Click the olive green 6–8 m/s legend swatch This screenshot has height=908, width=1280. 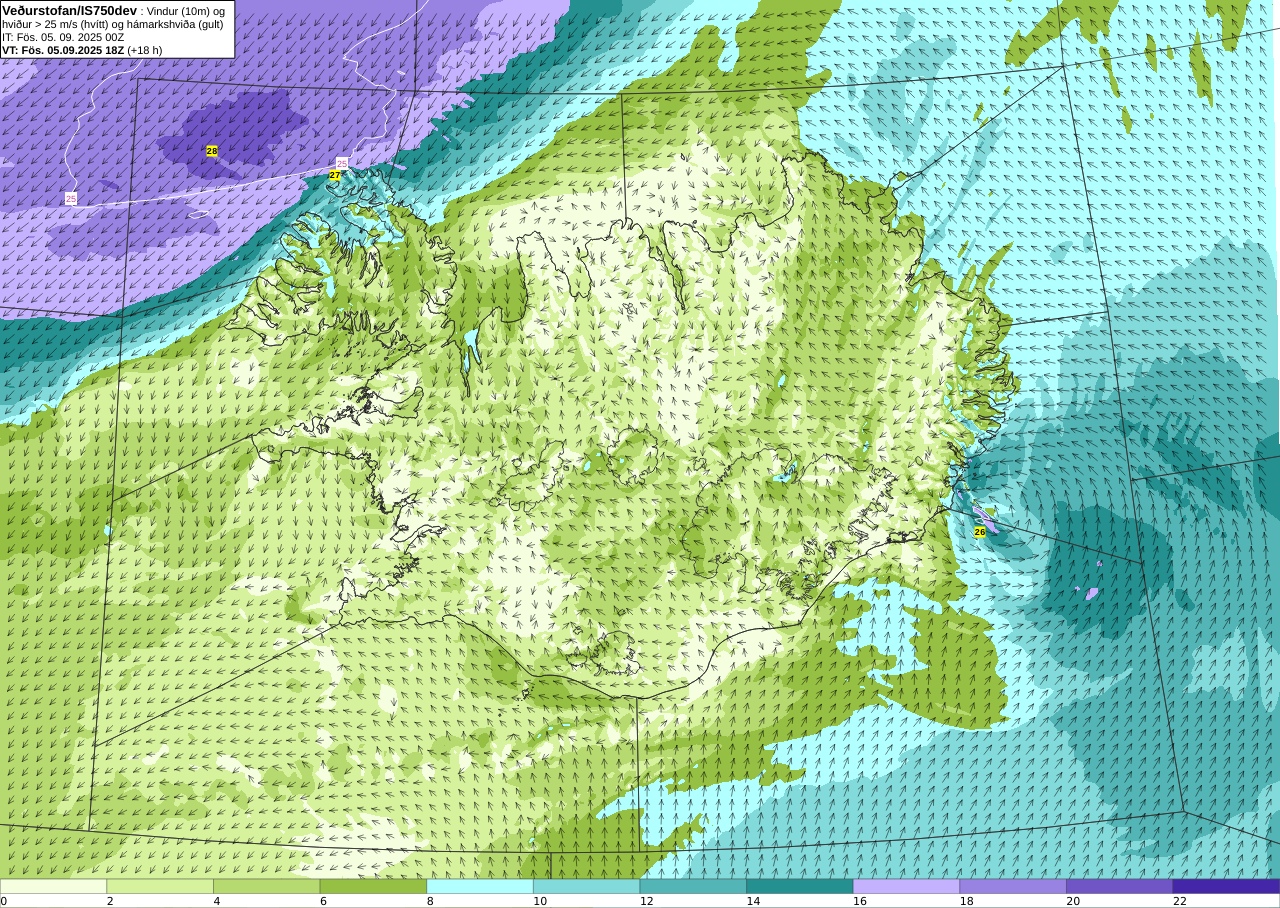pyautogui.click(x=373, y=886)
